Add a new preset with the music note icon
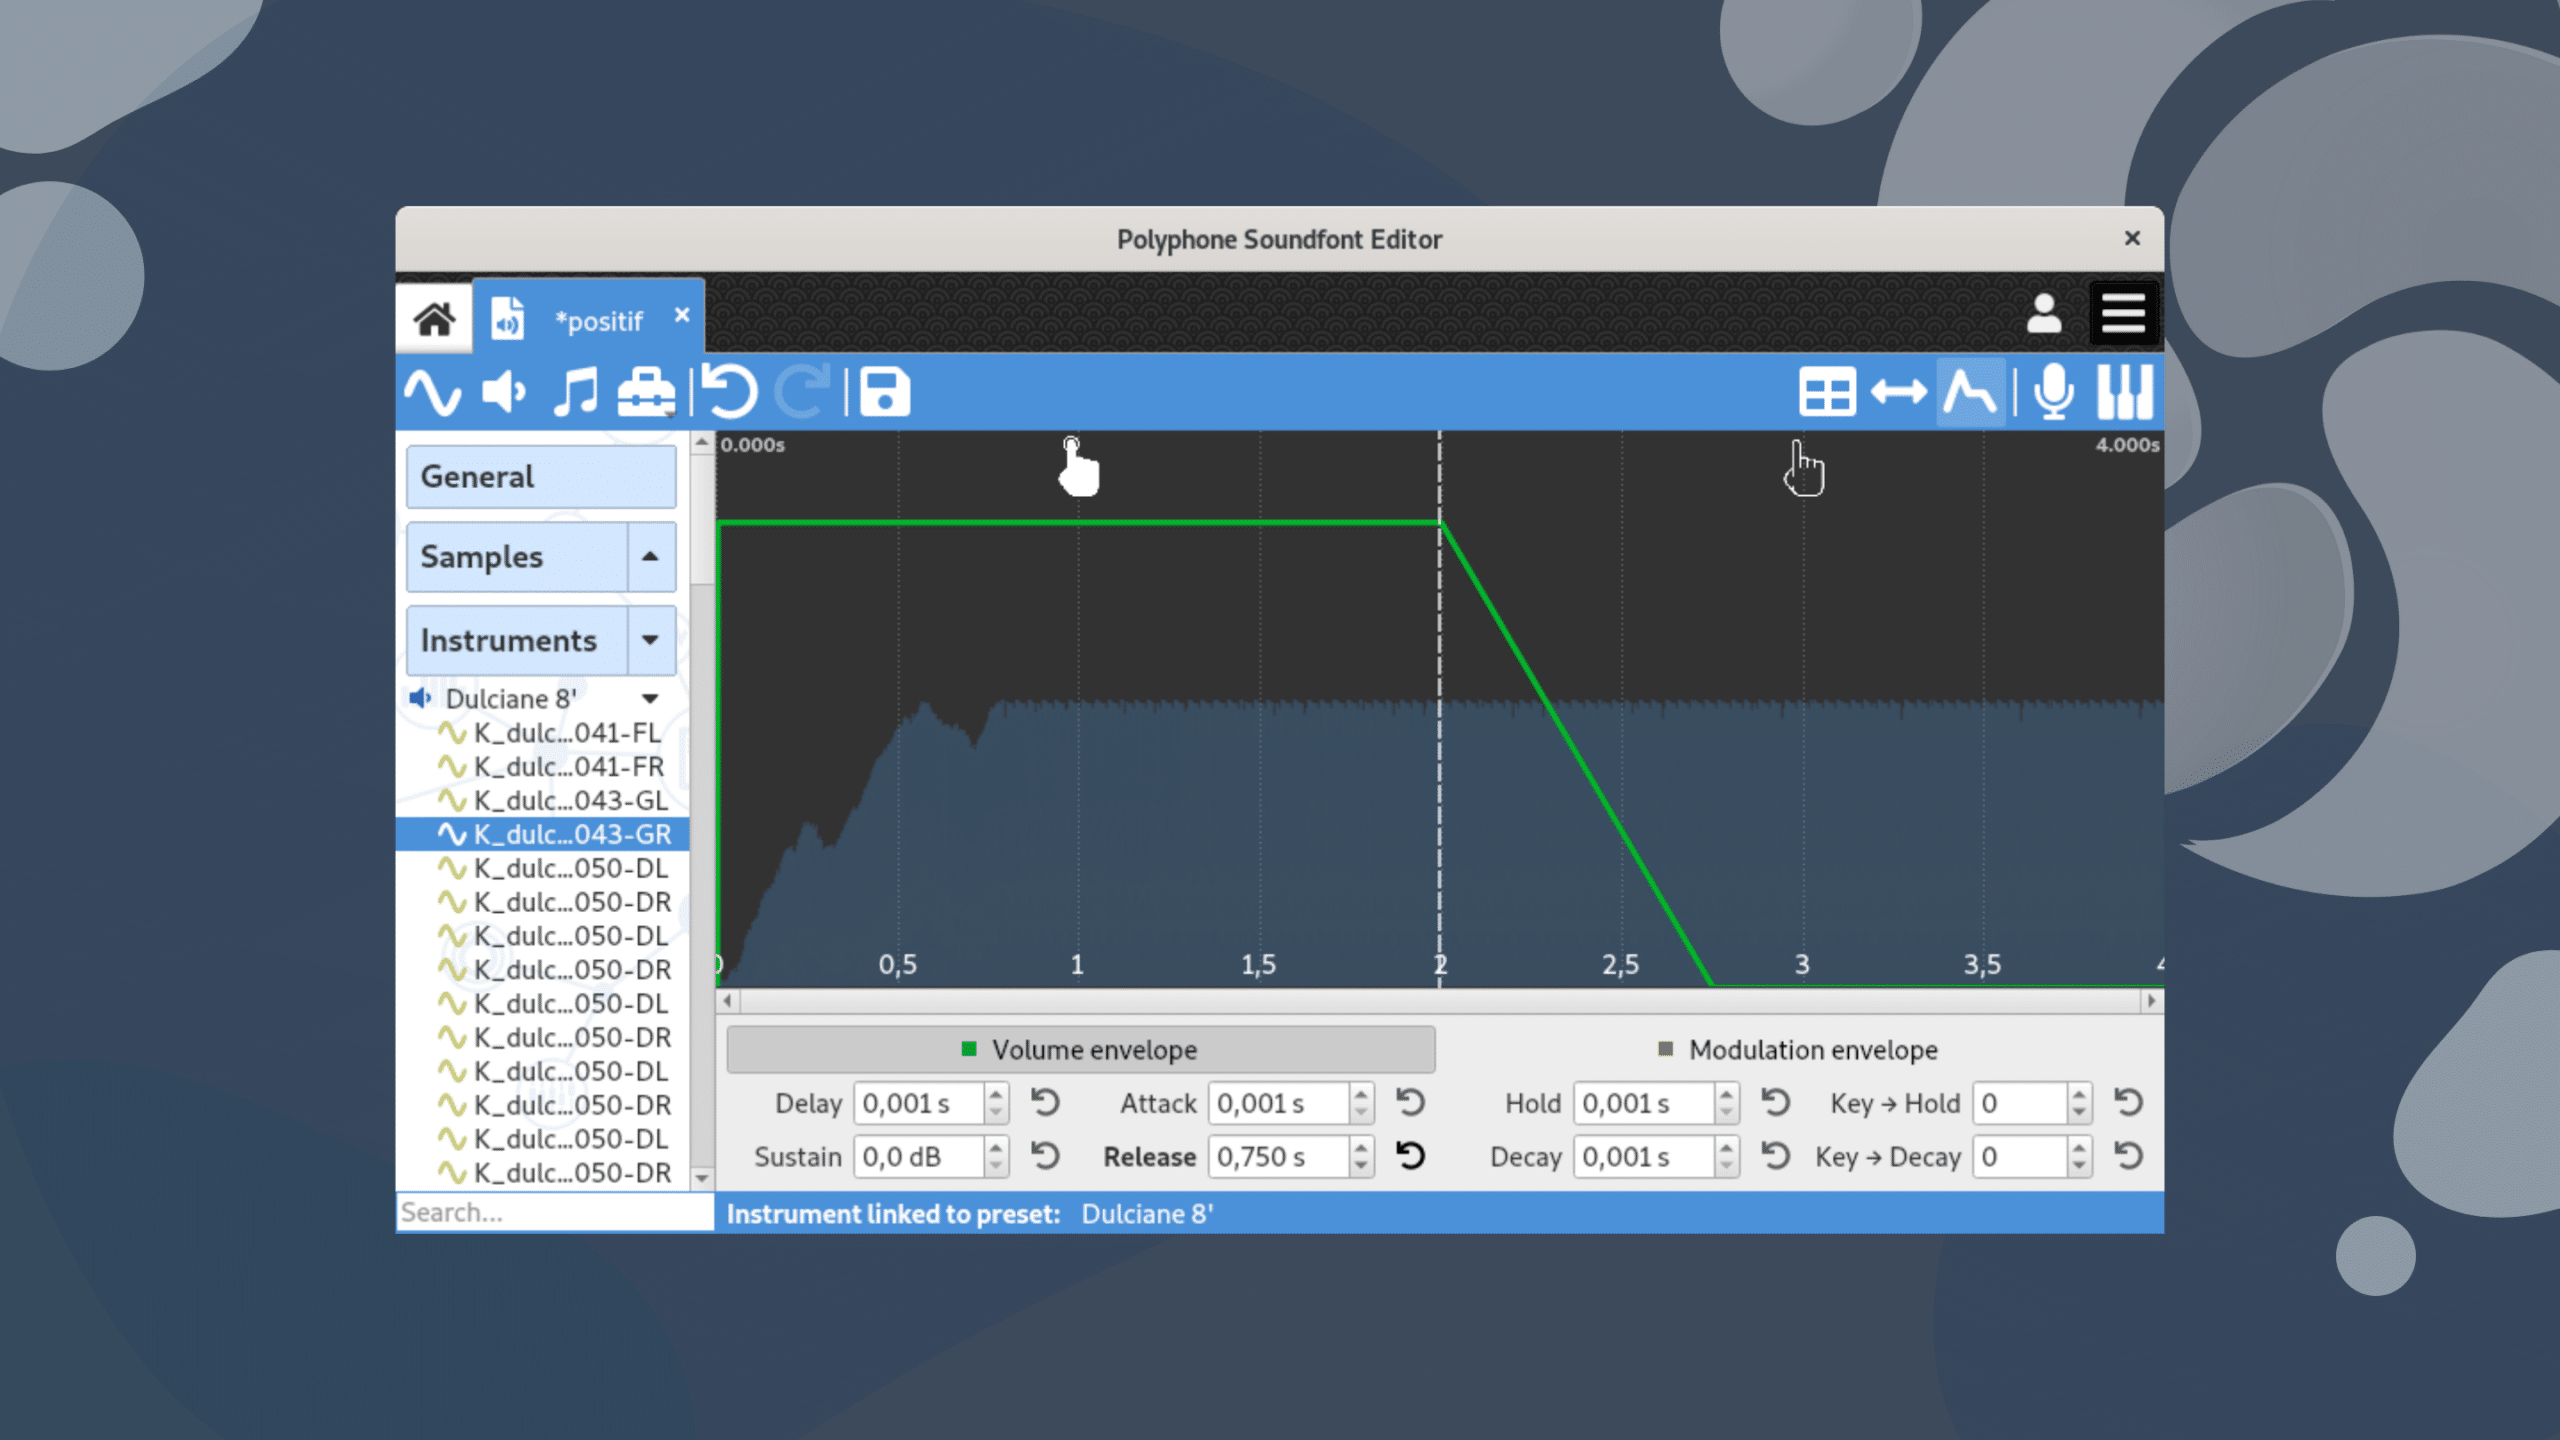 pyautogui.click(x=575, y=392)
